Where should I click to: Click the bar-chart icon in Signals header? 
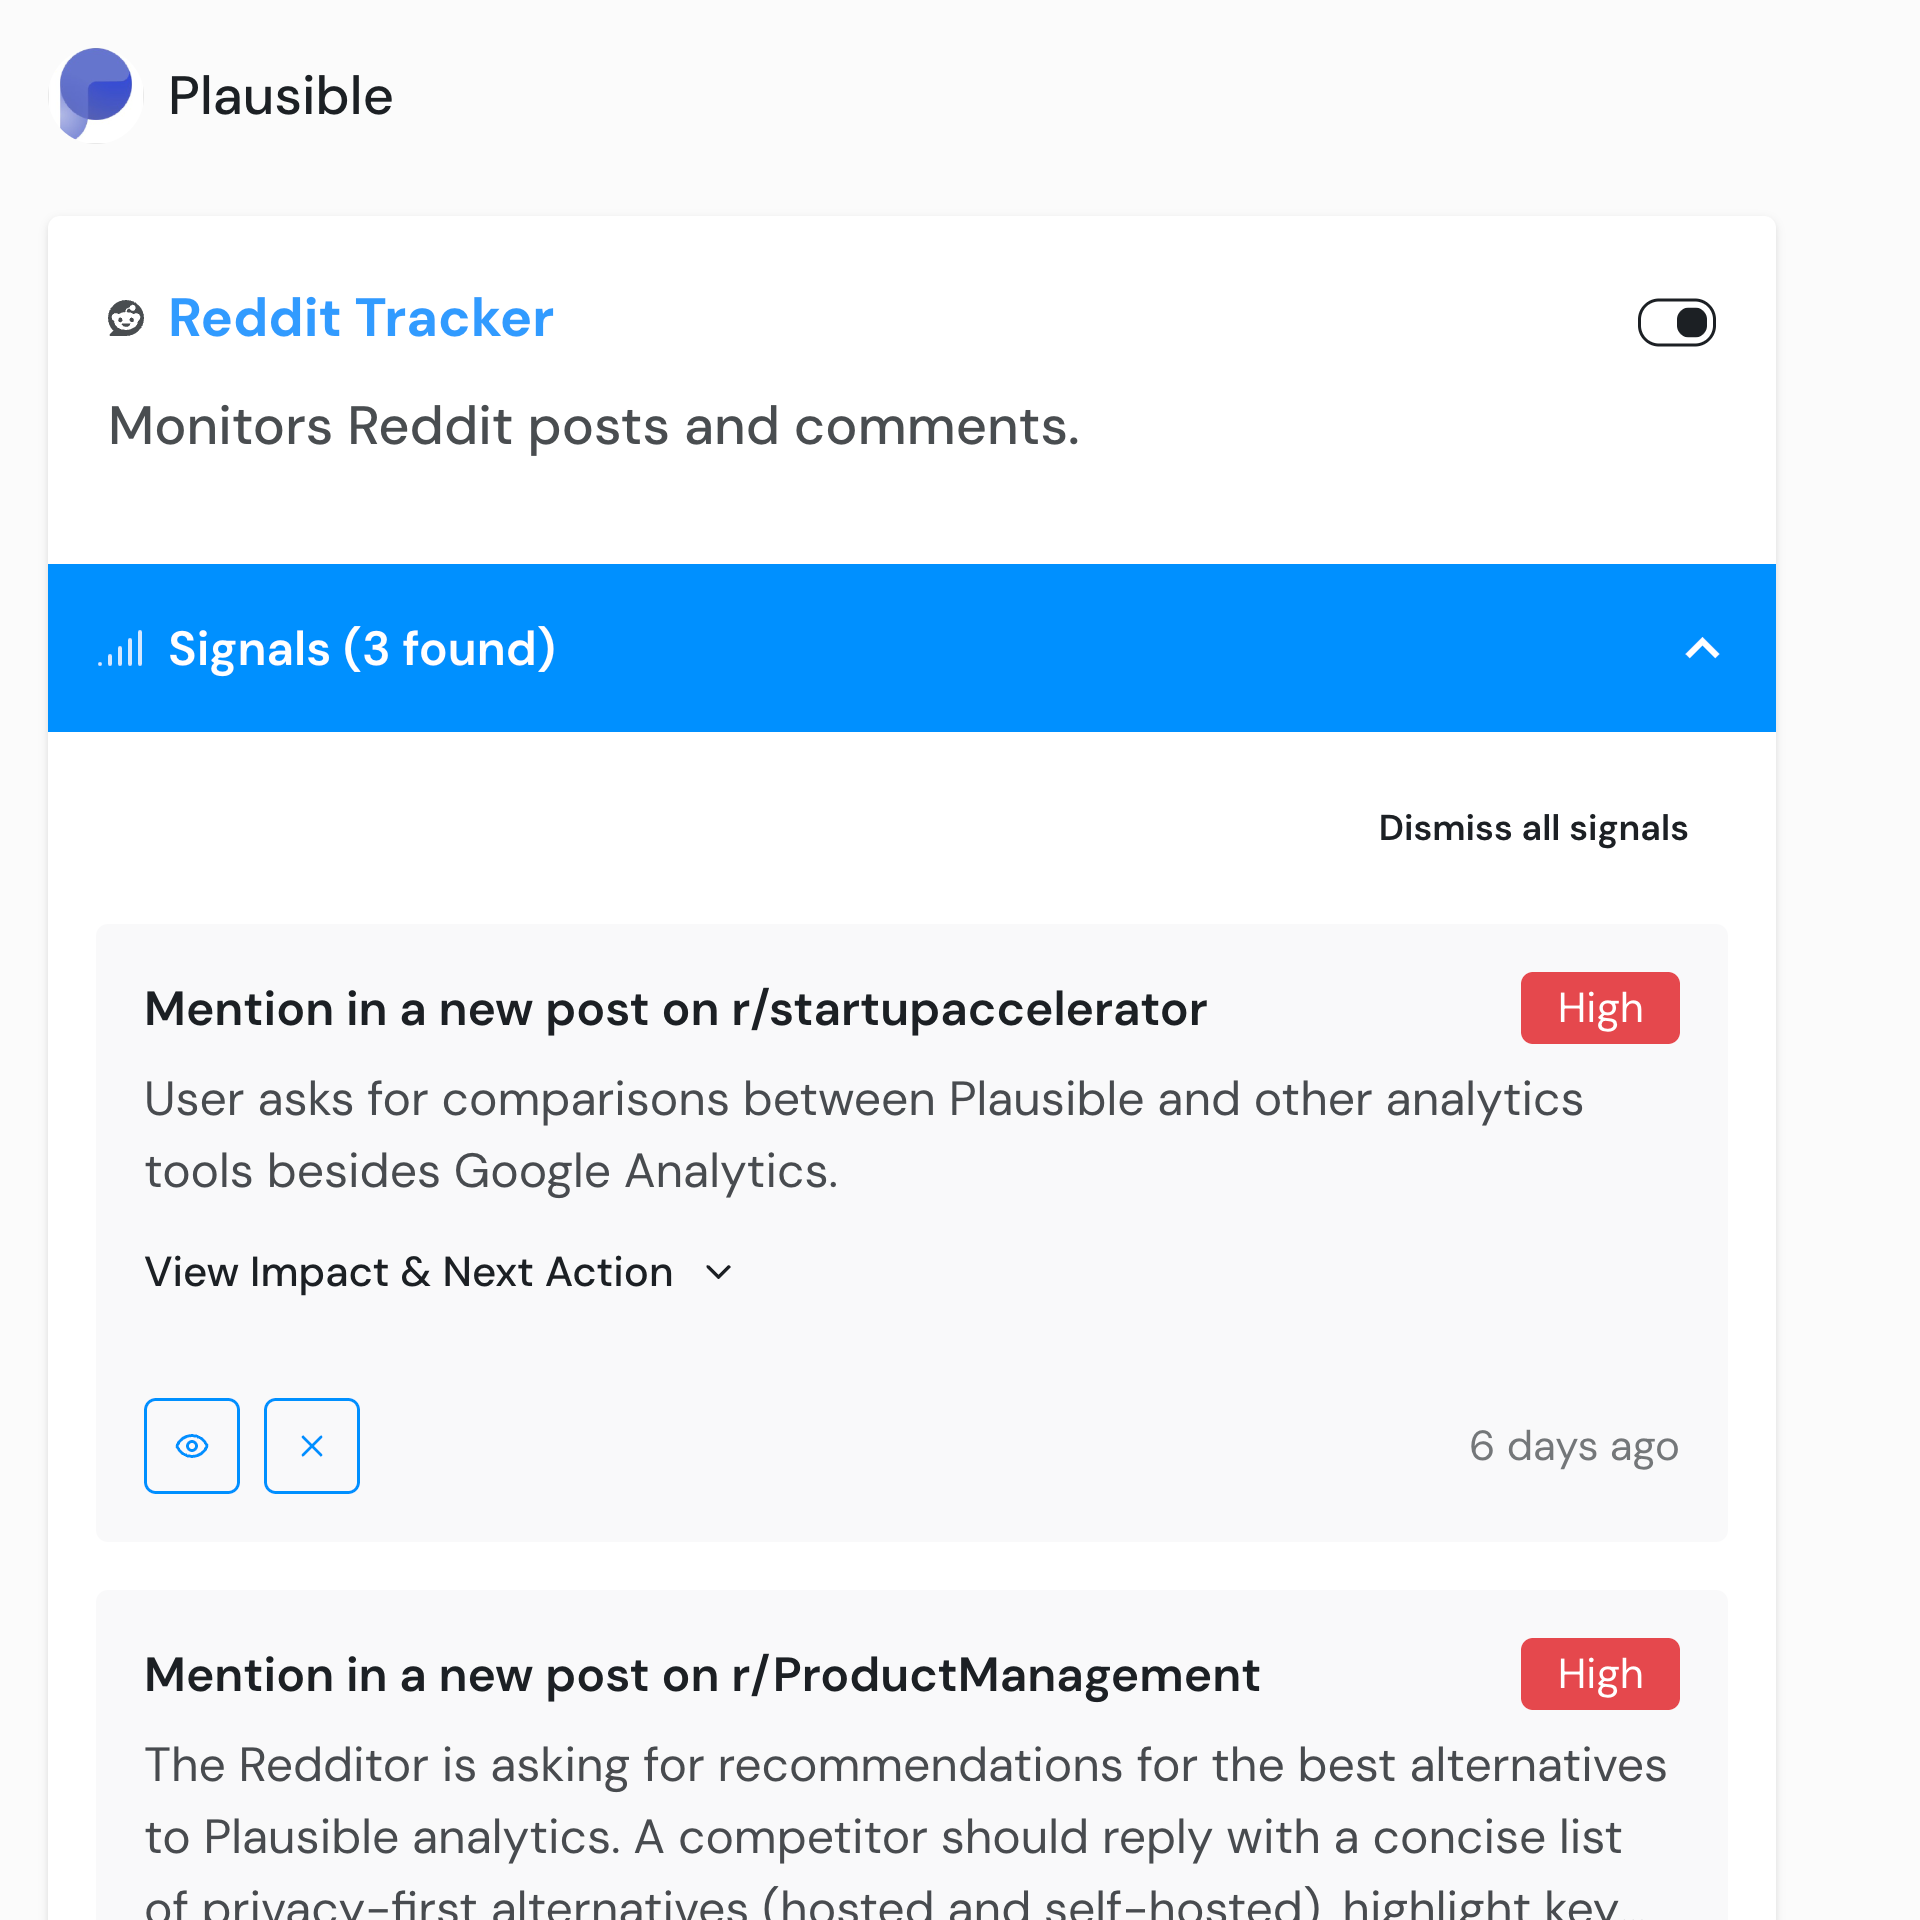120,648
